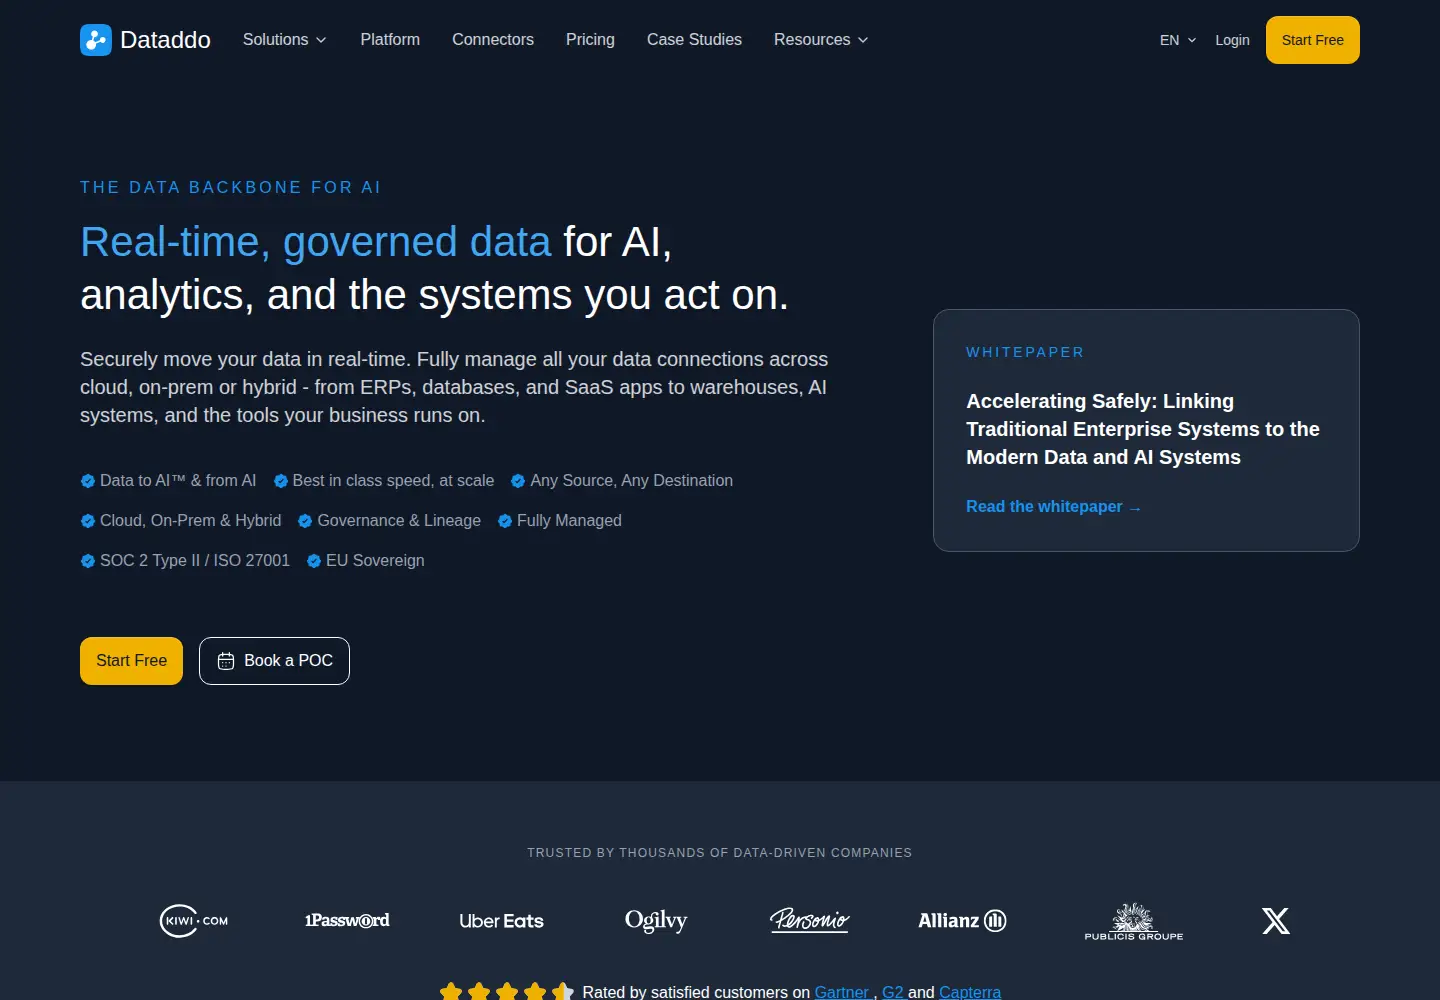Click the check badge beside SOC 2 Type II

click(x=88, y=561)
